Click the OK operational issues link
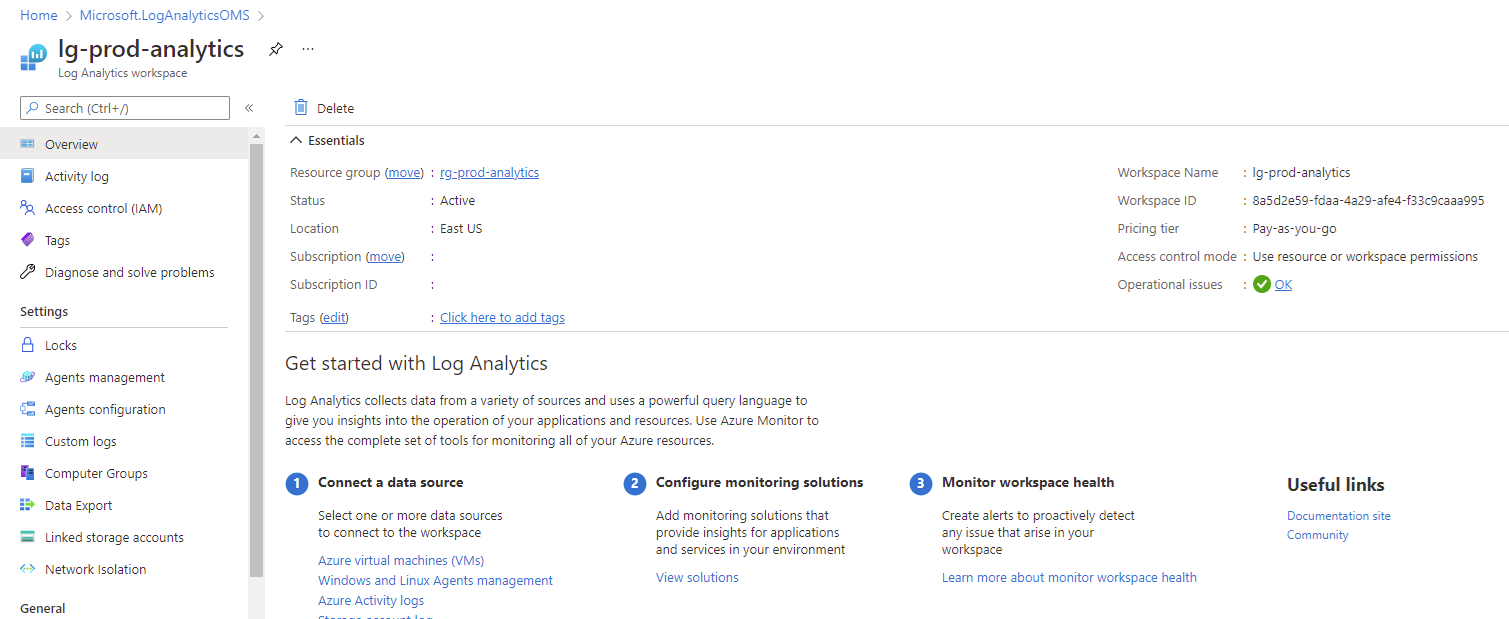The width and height of the screenshot is (1509, 619). coord(1283,284)
